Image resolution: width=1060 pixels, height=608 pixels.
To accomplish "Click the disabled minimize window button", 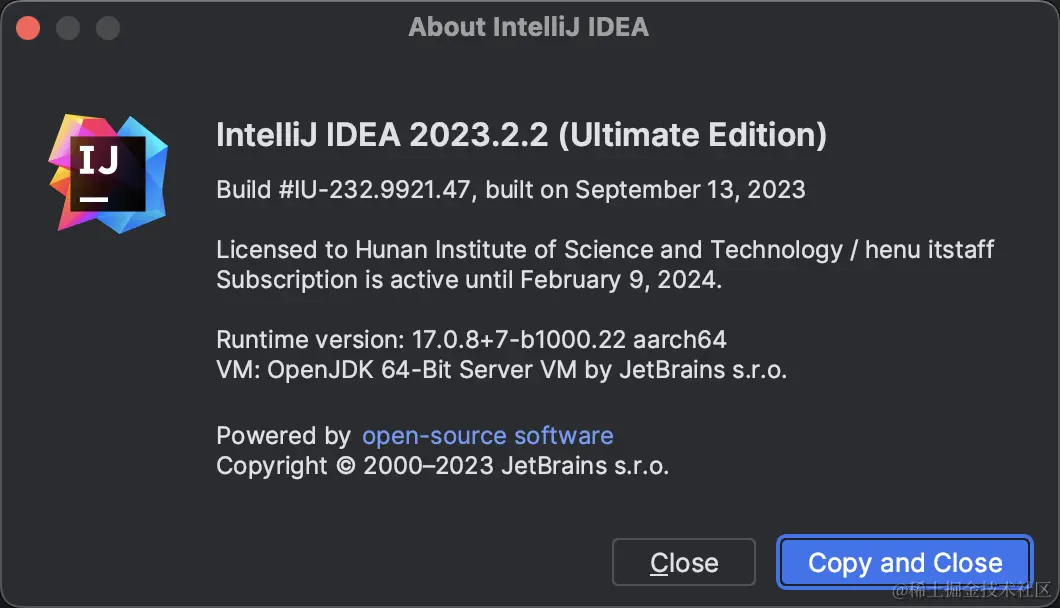I will coord(68,27).
